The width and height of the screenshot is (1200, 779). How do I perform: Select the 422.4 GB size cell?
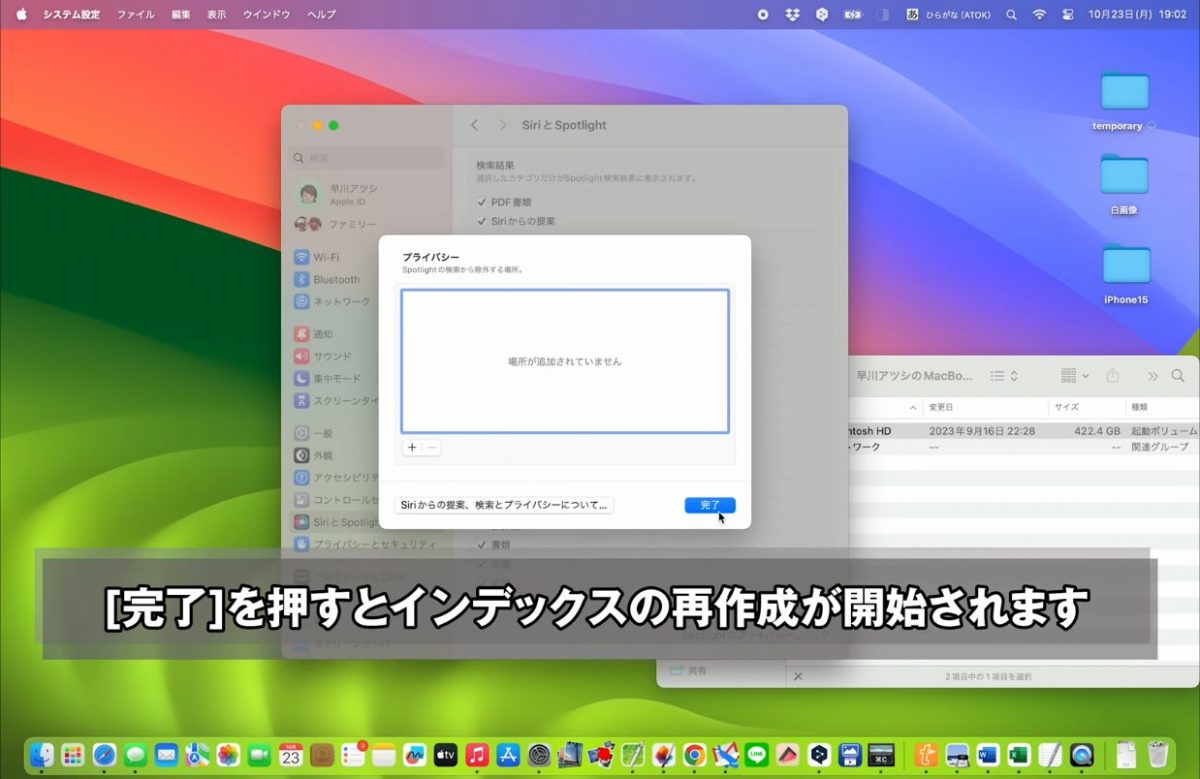click(1096, 431)
